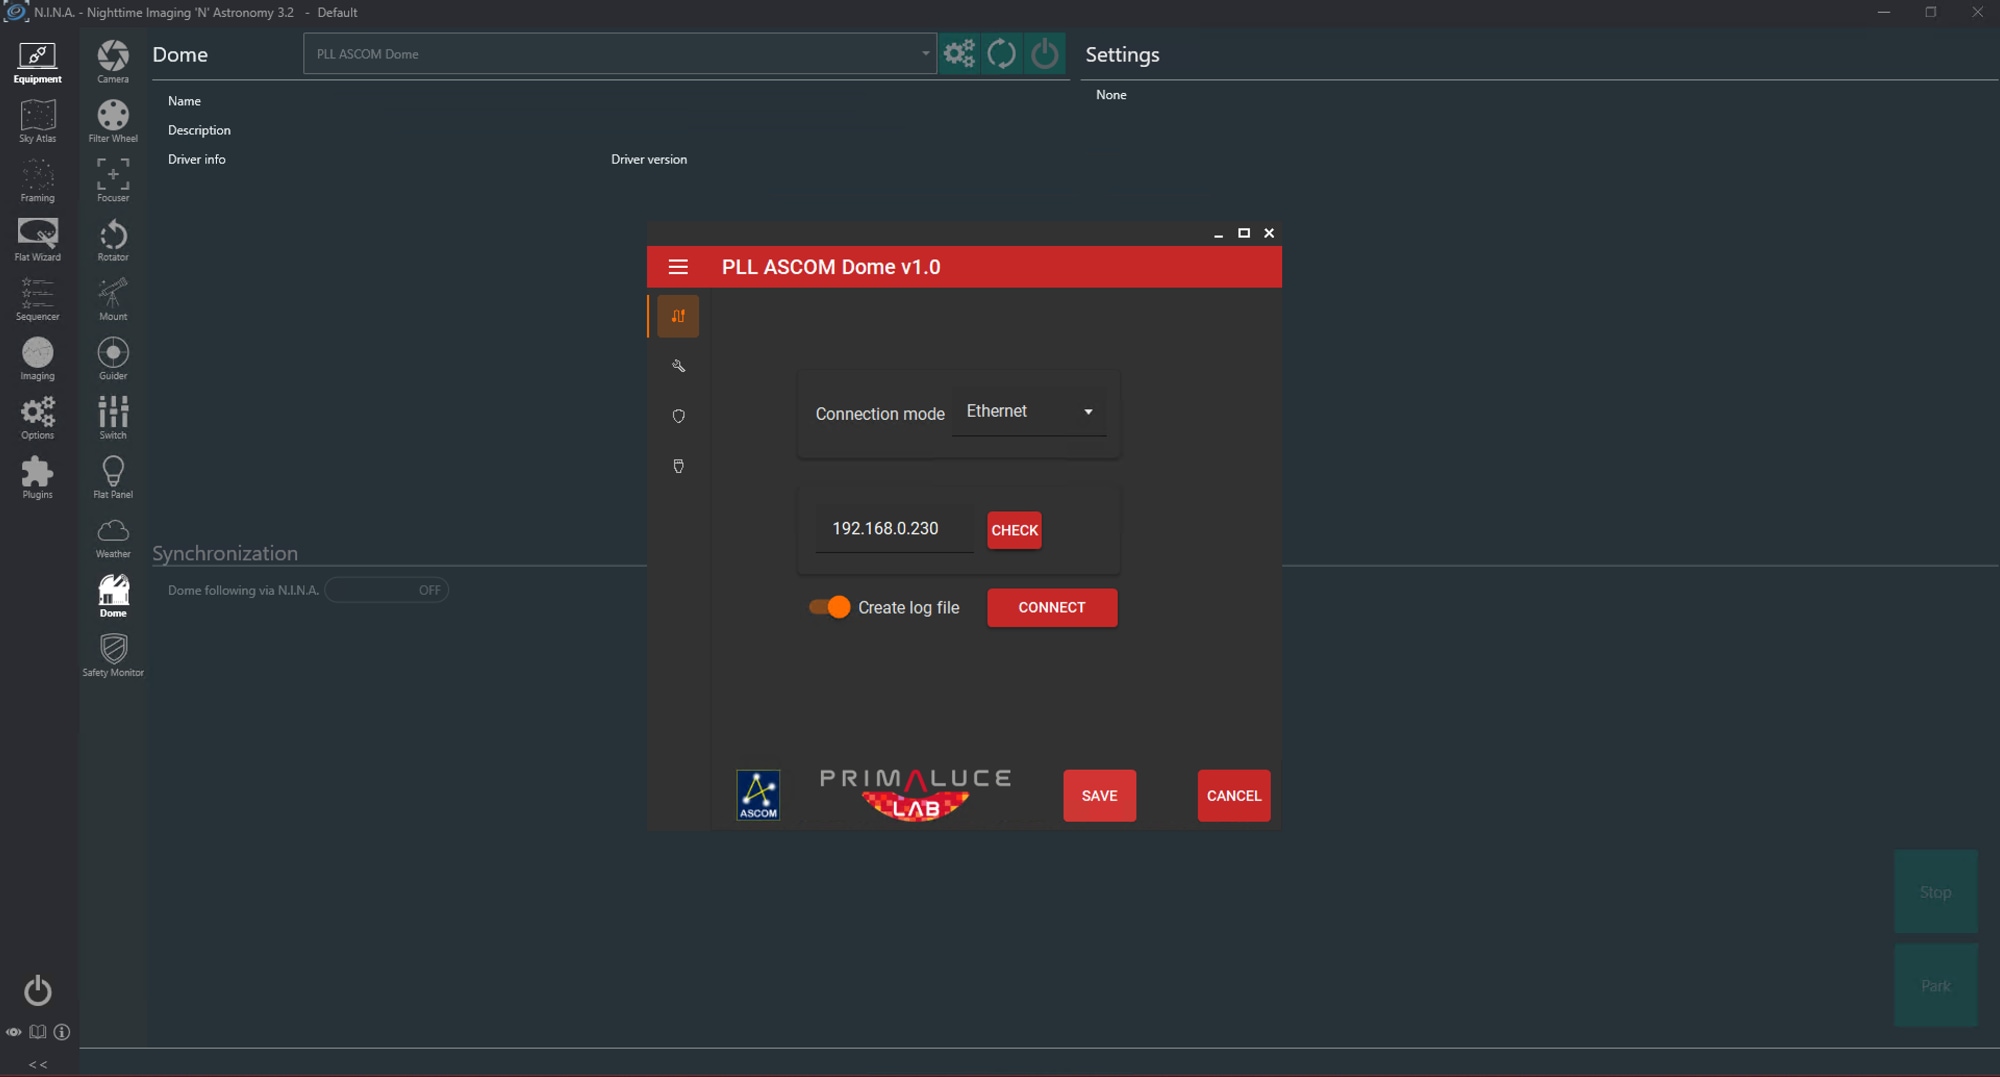Image resolution: width=2000 pixels, height=1077 pixels.
Task: Click the red CONNECT button
Action: point(1052,607)
